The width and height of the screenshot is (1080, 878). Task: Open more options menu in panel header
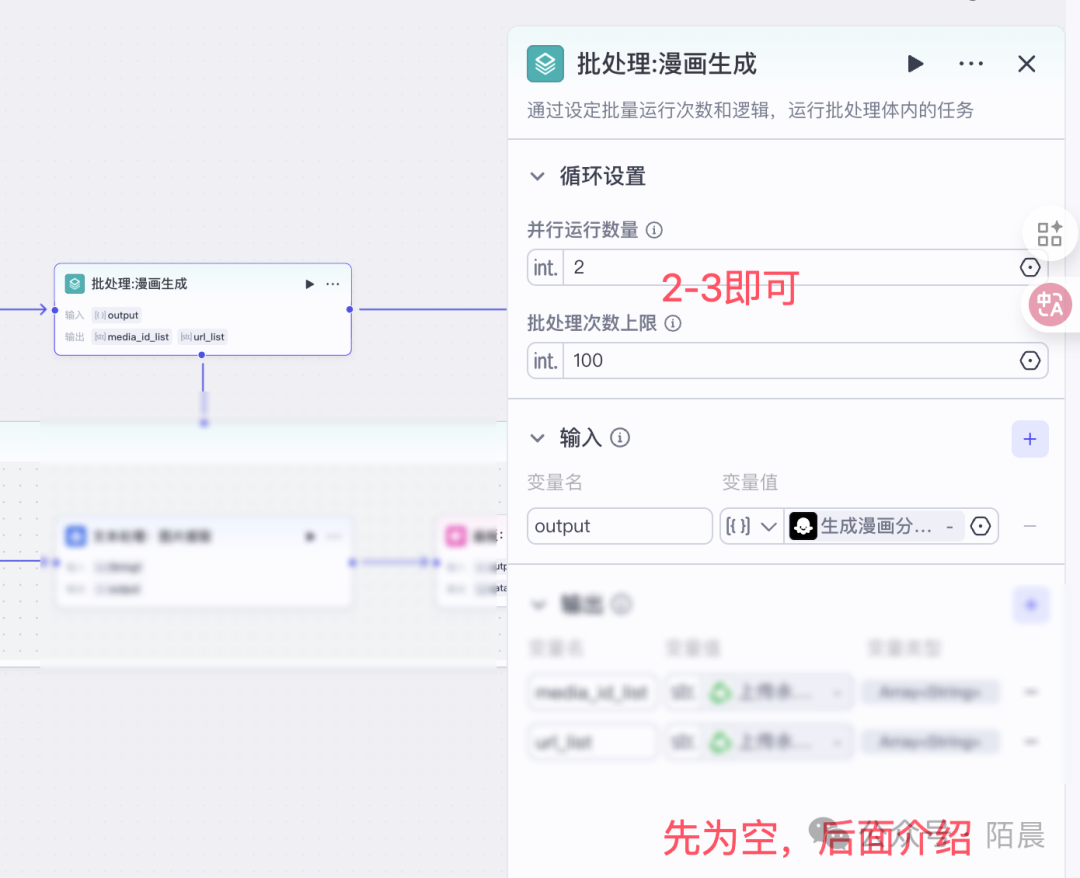tap(970, 64)
